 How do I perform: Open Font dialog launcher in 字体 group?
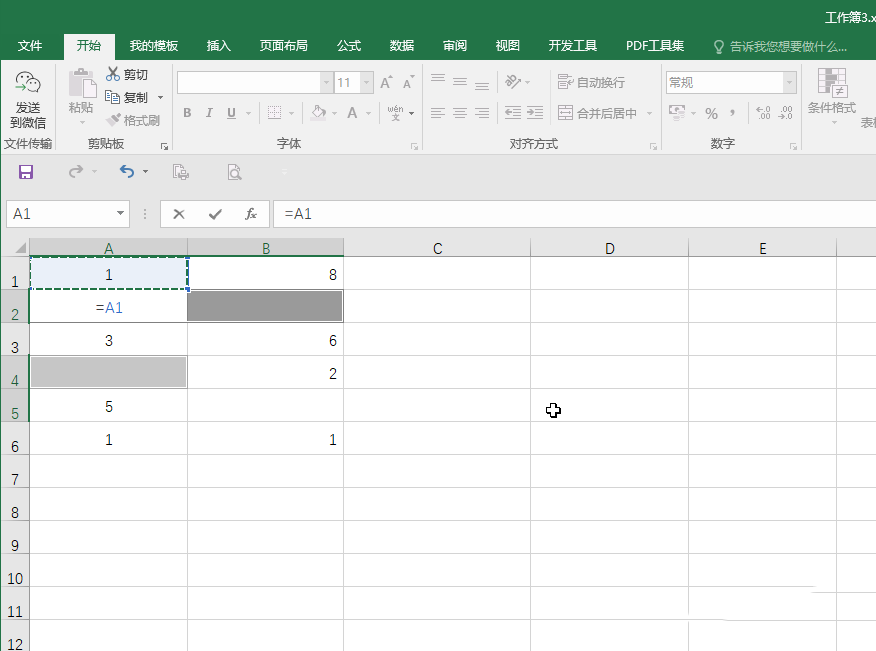point(415,146)
